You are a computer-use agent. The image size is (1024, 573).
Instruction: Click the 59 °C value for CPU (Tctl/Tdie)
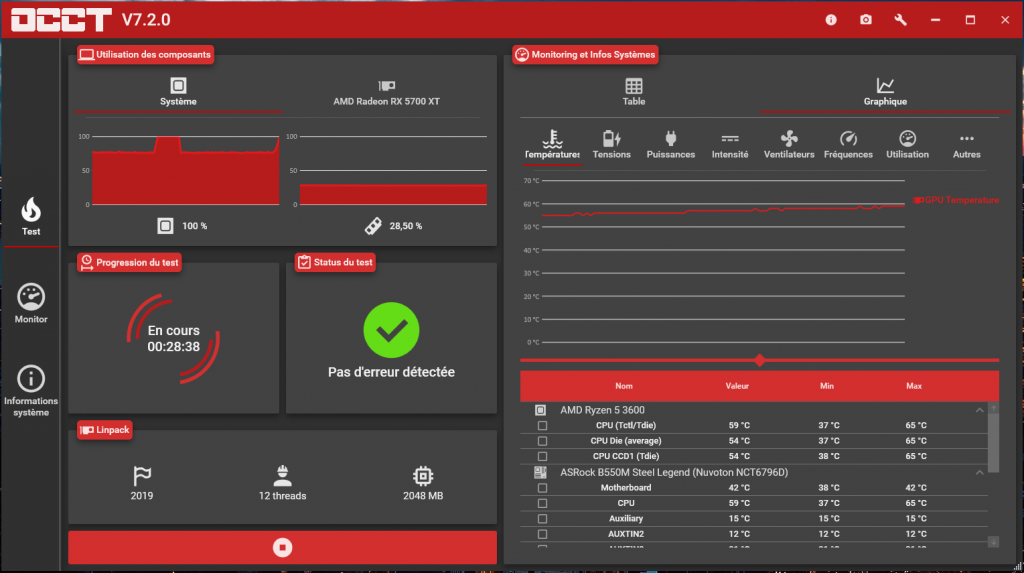(x=739, y=425)
